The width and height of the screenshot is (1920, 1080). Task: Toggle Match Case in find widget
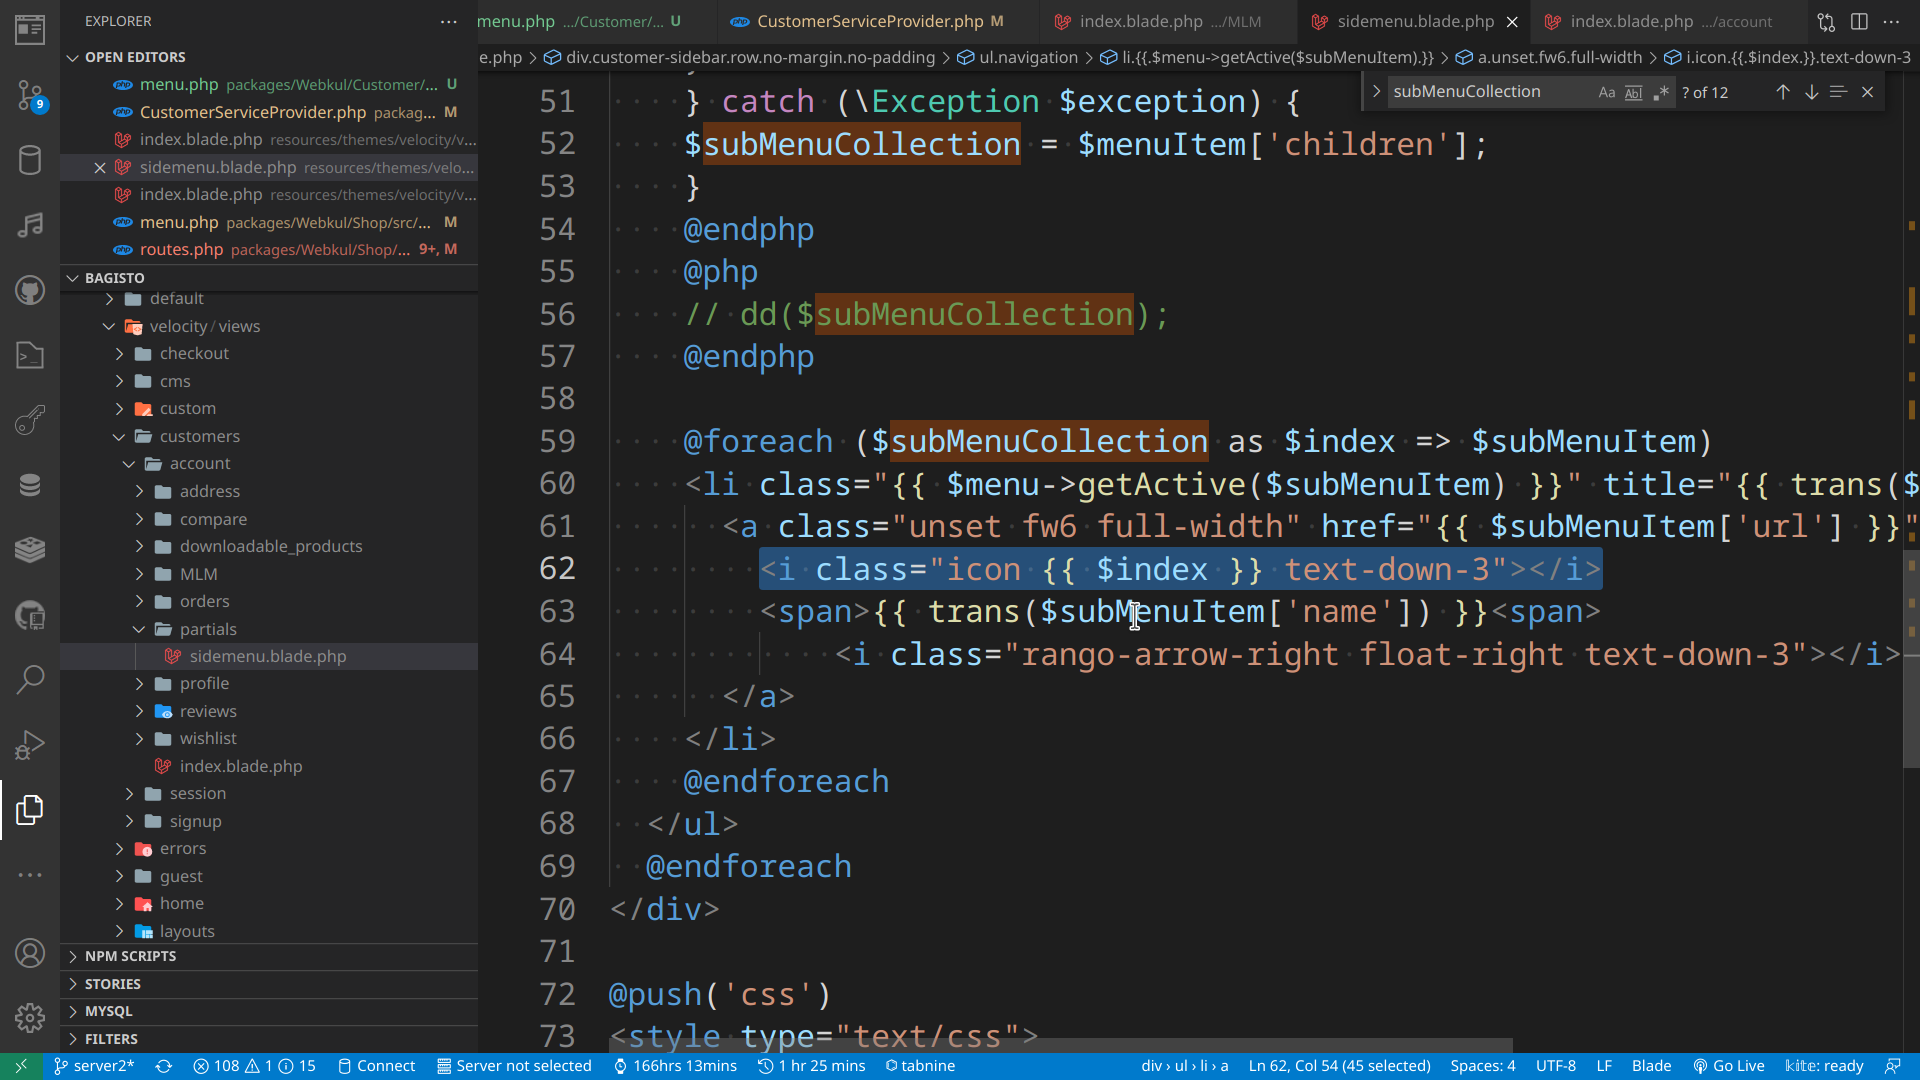[1606, 92]
